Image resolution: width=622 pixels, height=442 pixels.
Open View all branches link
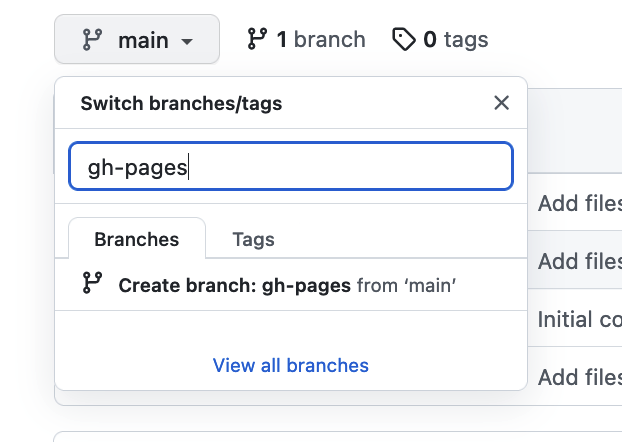pos(291,365)
